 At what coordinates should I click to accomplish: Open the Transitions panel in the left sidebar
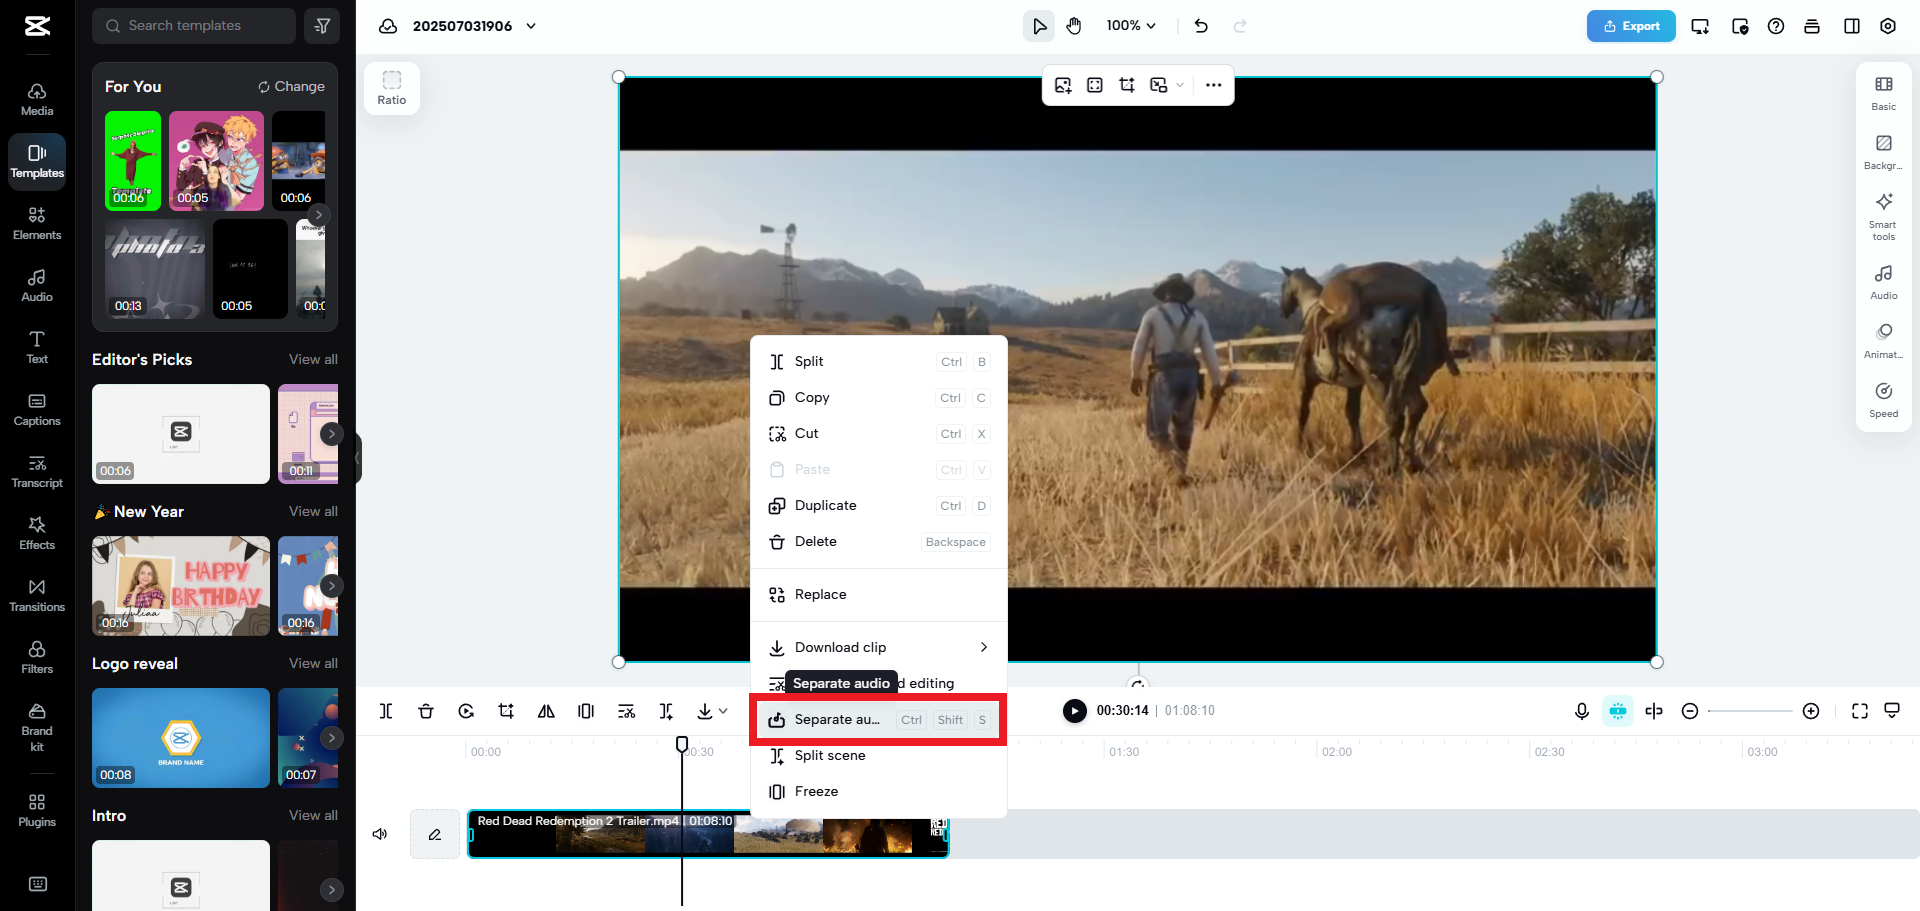coord(37,595)
